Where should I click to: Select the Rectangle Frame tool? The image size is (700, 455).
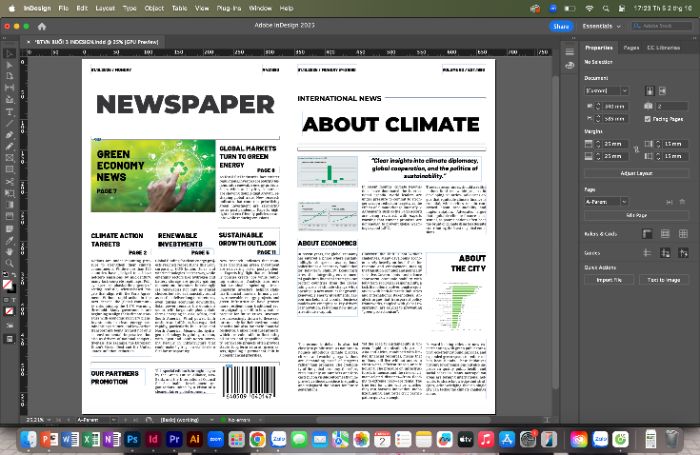9,158
